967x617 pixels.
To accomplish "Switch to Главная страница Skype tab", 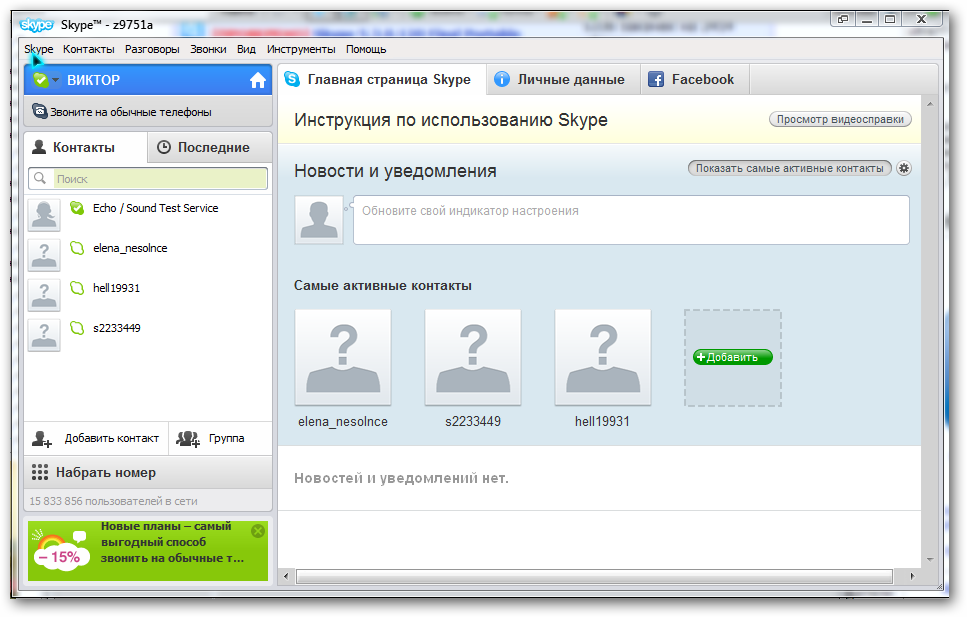I will click(382, 80).
